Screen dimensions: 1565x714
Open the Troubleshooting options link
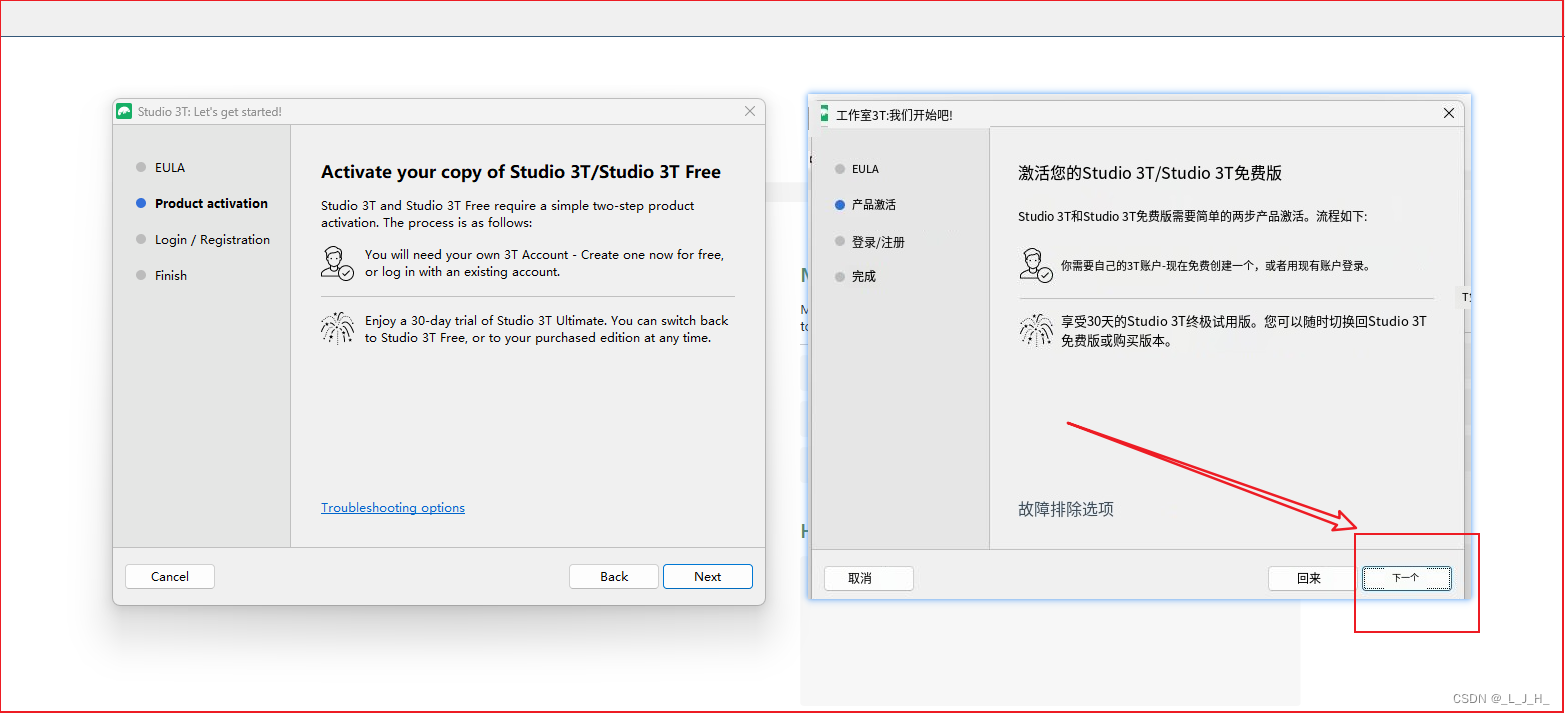click(393, 508)
